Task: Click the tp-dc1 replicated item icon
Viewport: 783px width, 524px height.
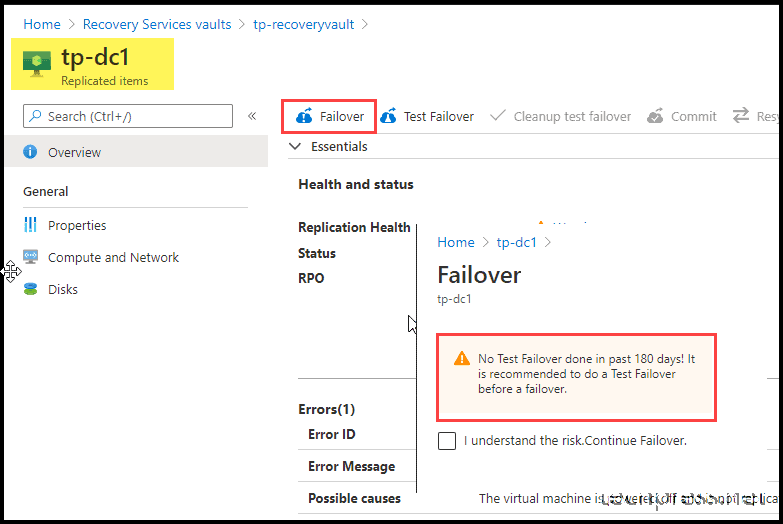Action: (x=36, y=64)
